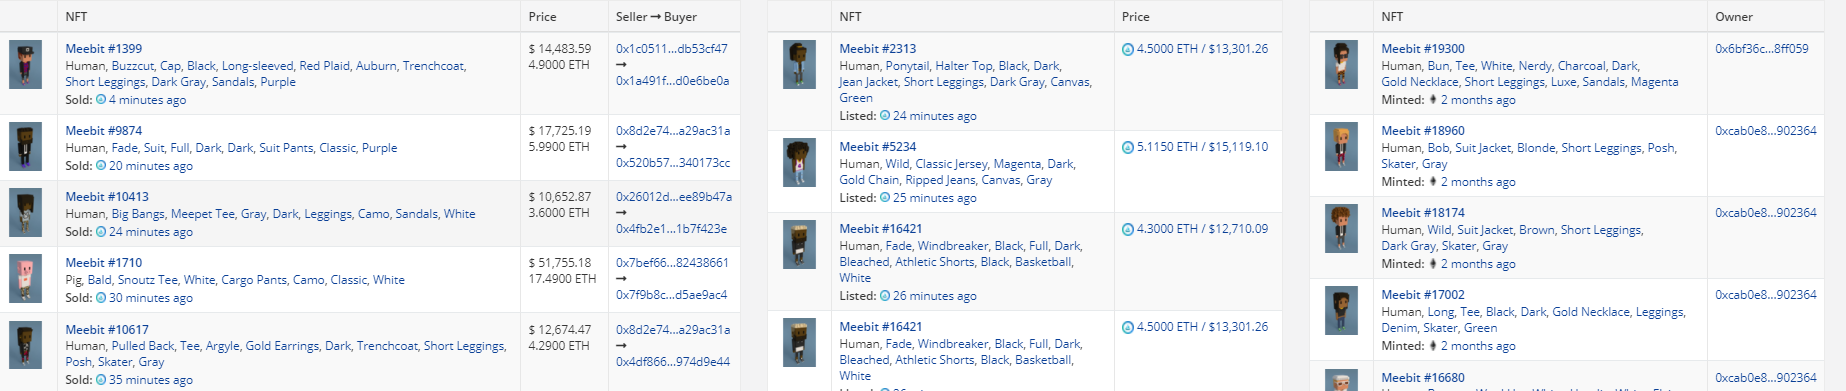Click the ETH icon beside 5.1150 ETH price
1846x391 pixels.
(x=1128, y=147)
